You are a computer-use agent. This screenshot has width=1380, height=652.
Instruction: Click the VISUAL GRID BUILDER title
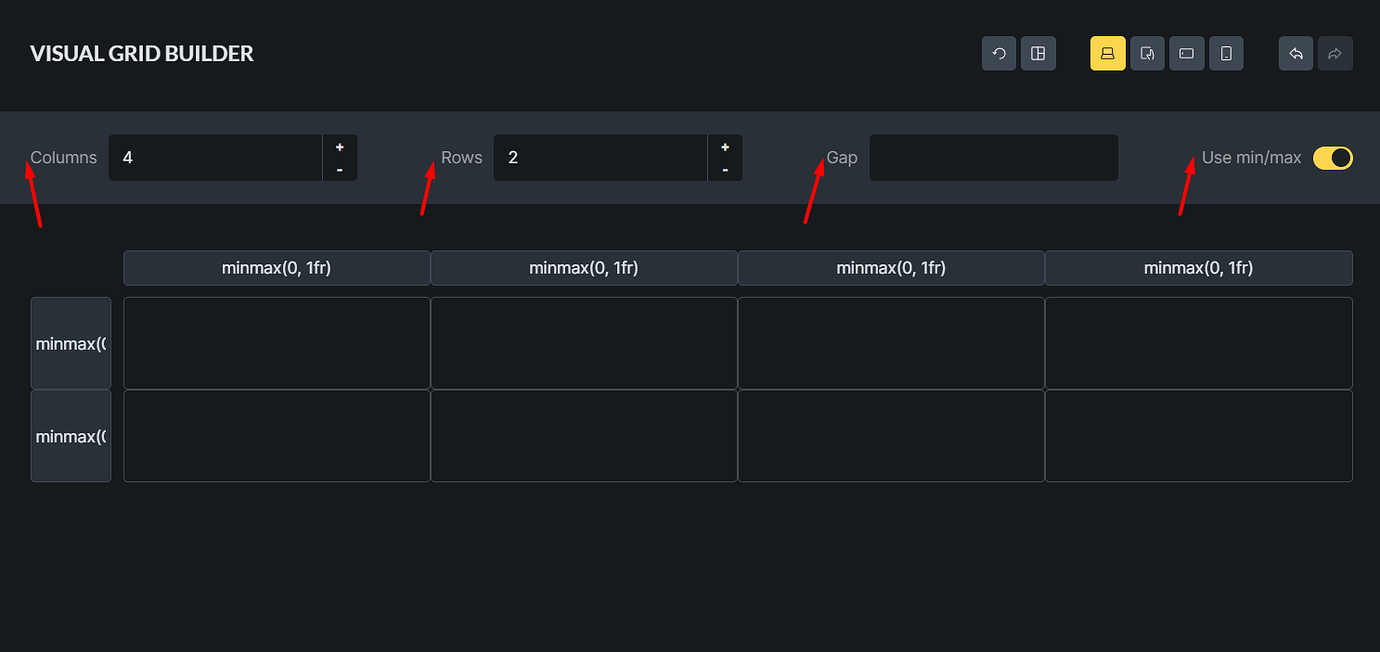(141, 53)
